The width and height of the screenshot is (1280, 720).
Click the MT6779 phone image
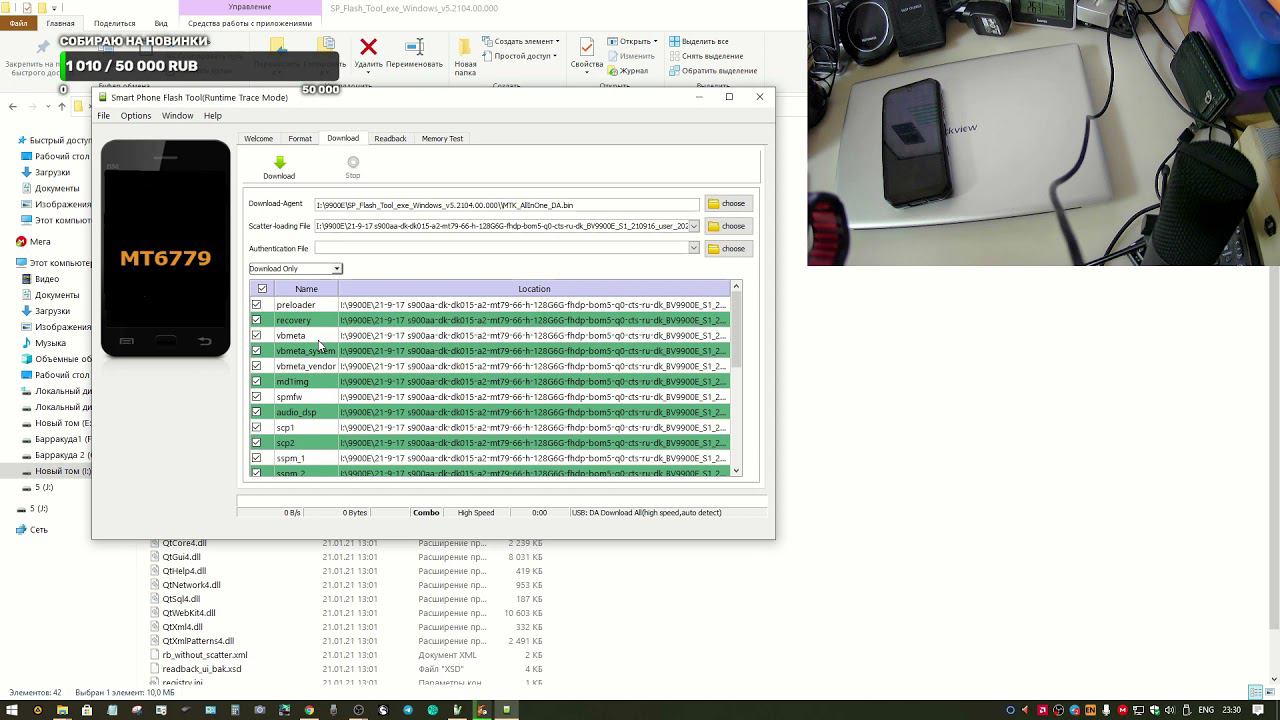166,249
